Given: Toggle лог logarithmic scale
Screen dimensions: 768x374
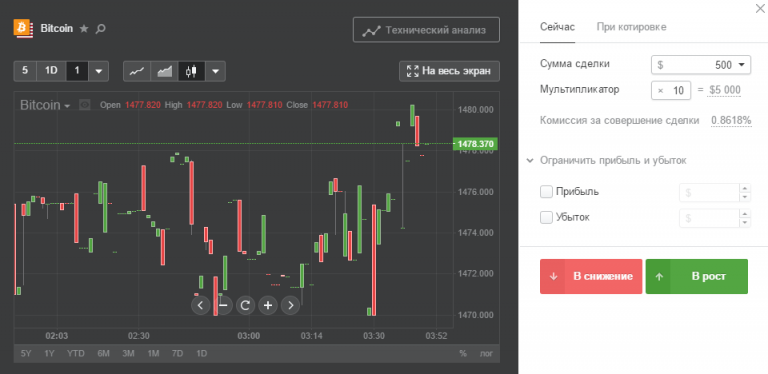Looking at the screenshot, I should [x=486, y=353].
